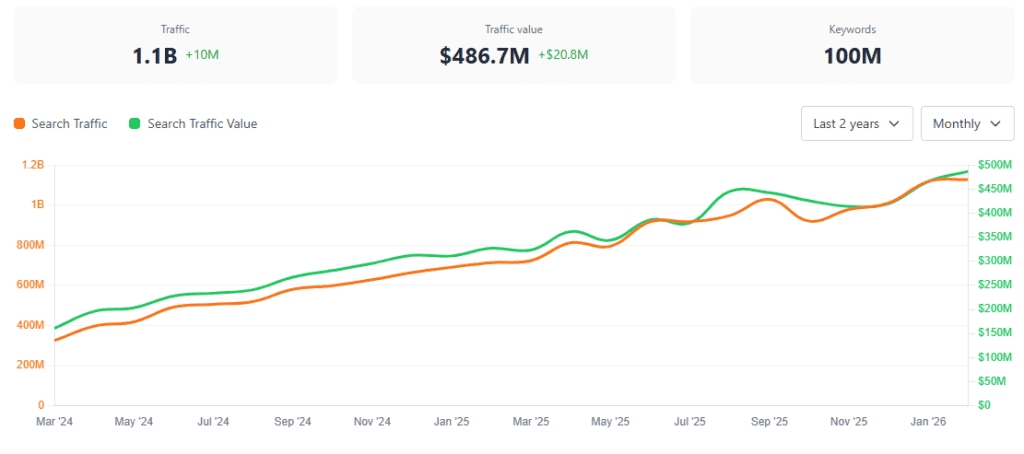Viewport: 1024px width, 454px height.
Task: Click the May '25 axis label
Action: click(611, 422)
